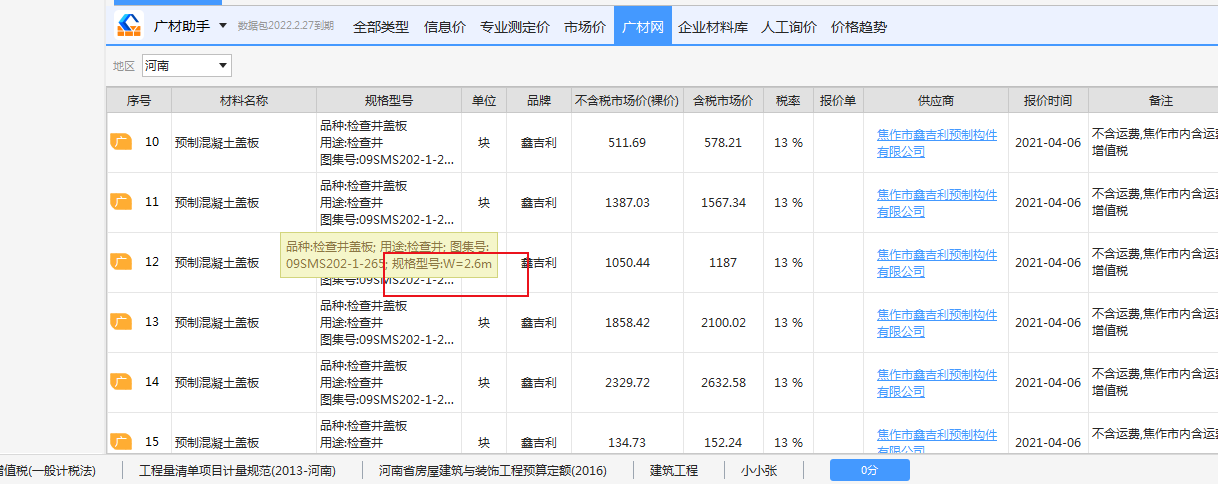Select tax-included price 578.21
Image resolution: width=1218 pixels, height=484 pixels.
pos(723,143)
